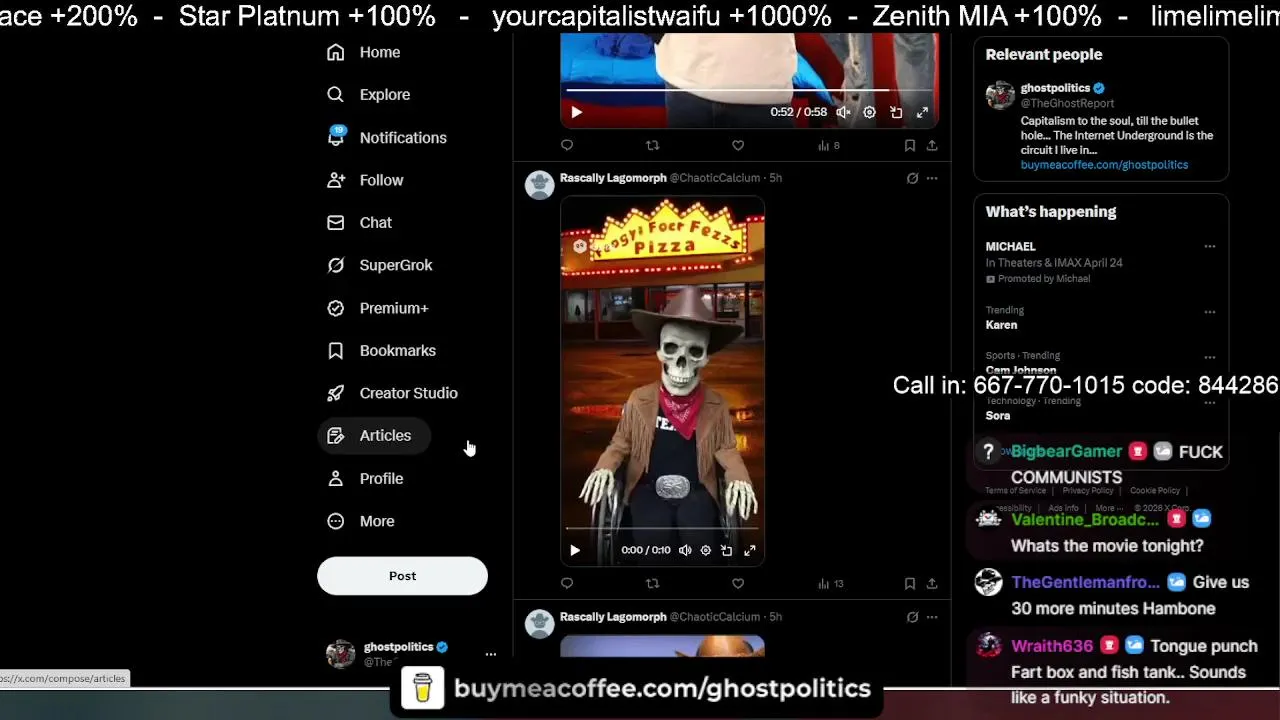The height and width of the screenshot is (720, 1280).
Task: Open Grok icon on pizza skeleton post
Action: click(912, 178)
